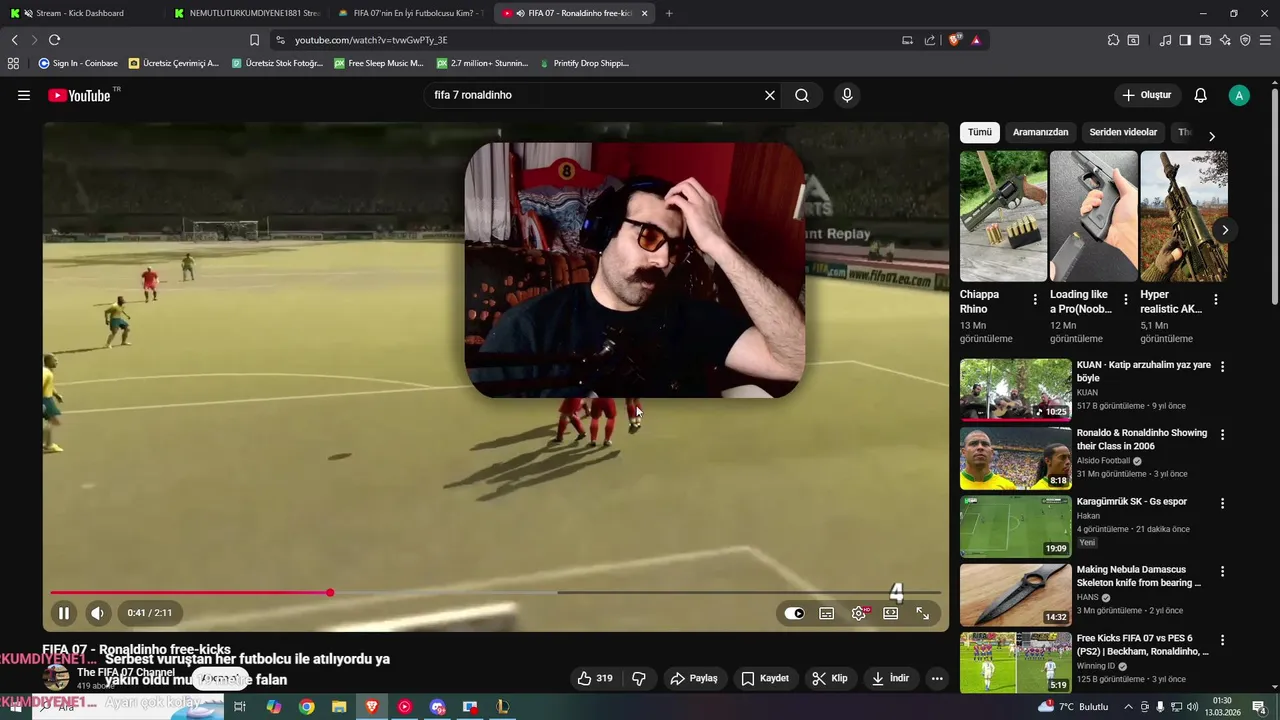Switch to NEMUTLUTURKUMDIYENE1881 stream tab
1280x720 pixels.
click(245, 13)
